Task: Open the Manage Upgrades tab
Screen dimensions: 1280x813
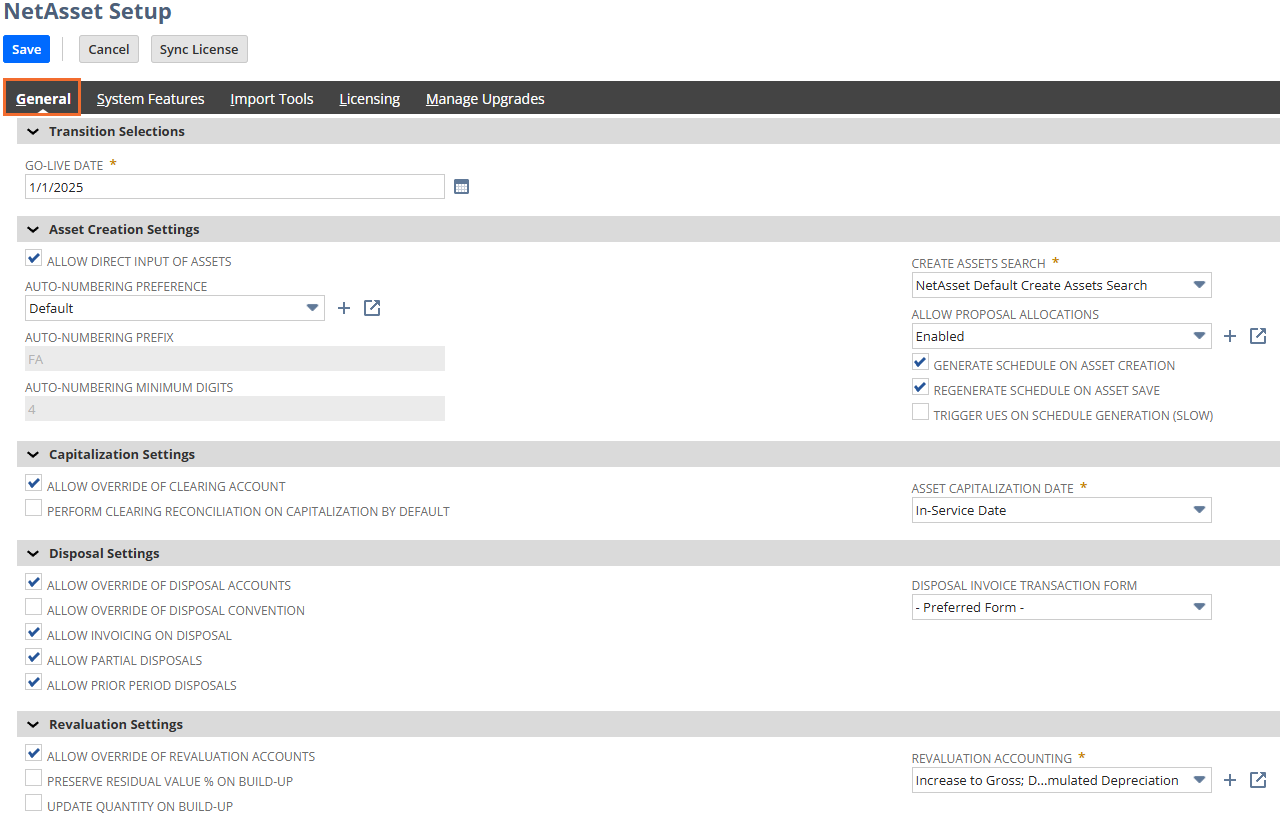Action: pyautogui.click(x=485, y=99)
